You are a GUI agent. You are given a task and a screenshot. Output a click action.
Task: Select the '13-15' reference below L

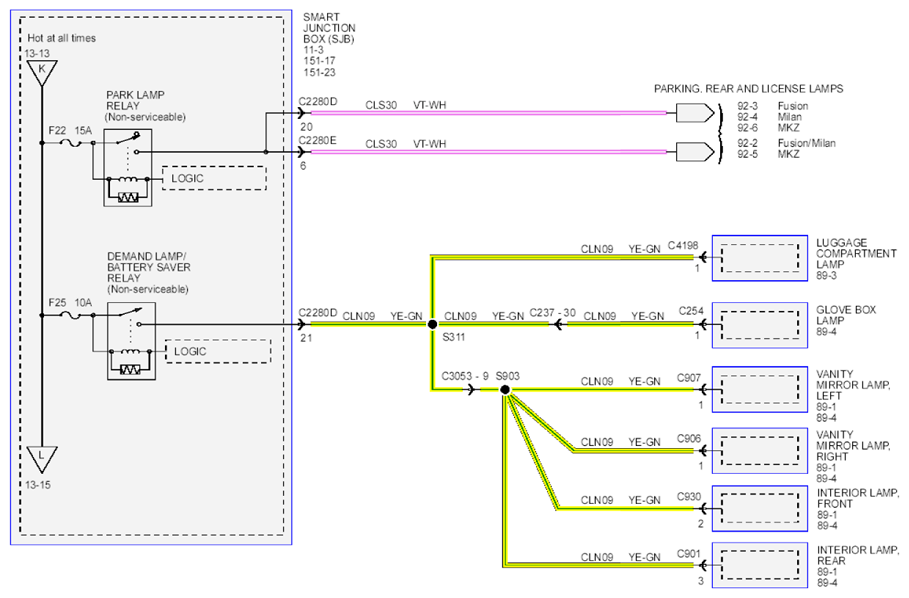point(38,485)
